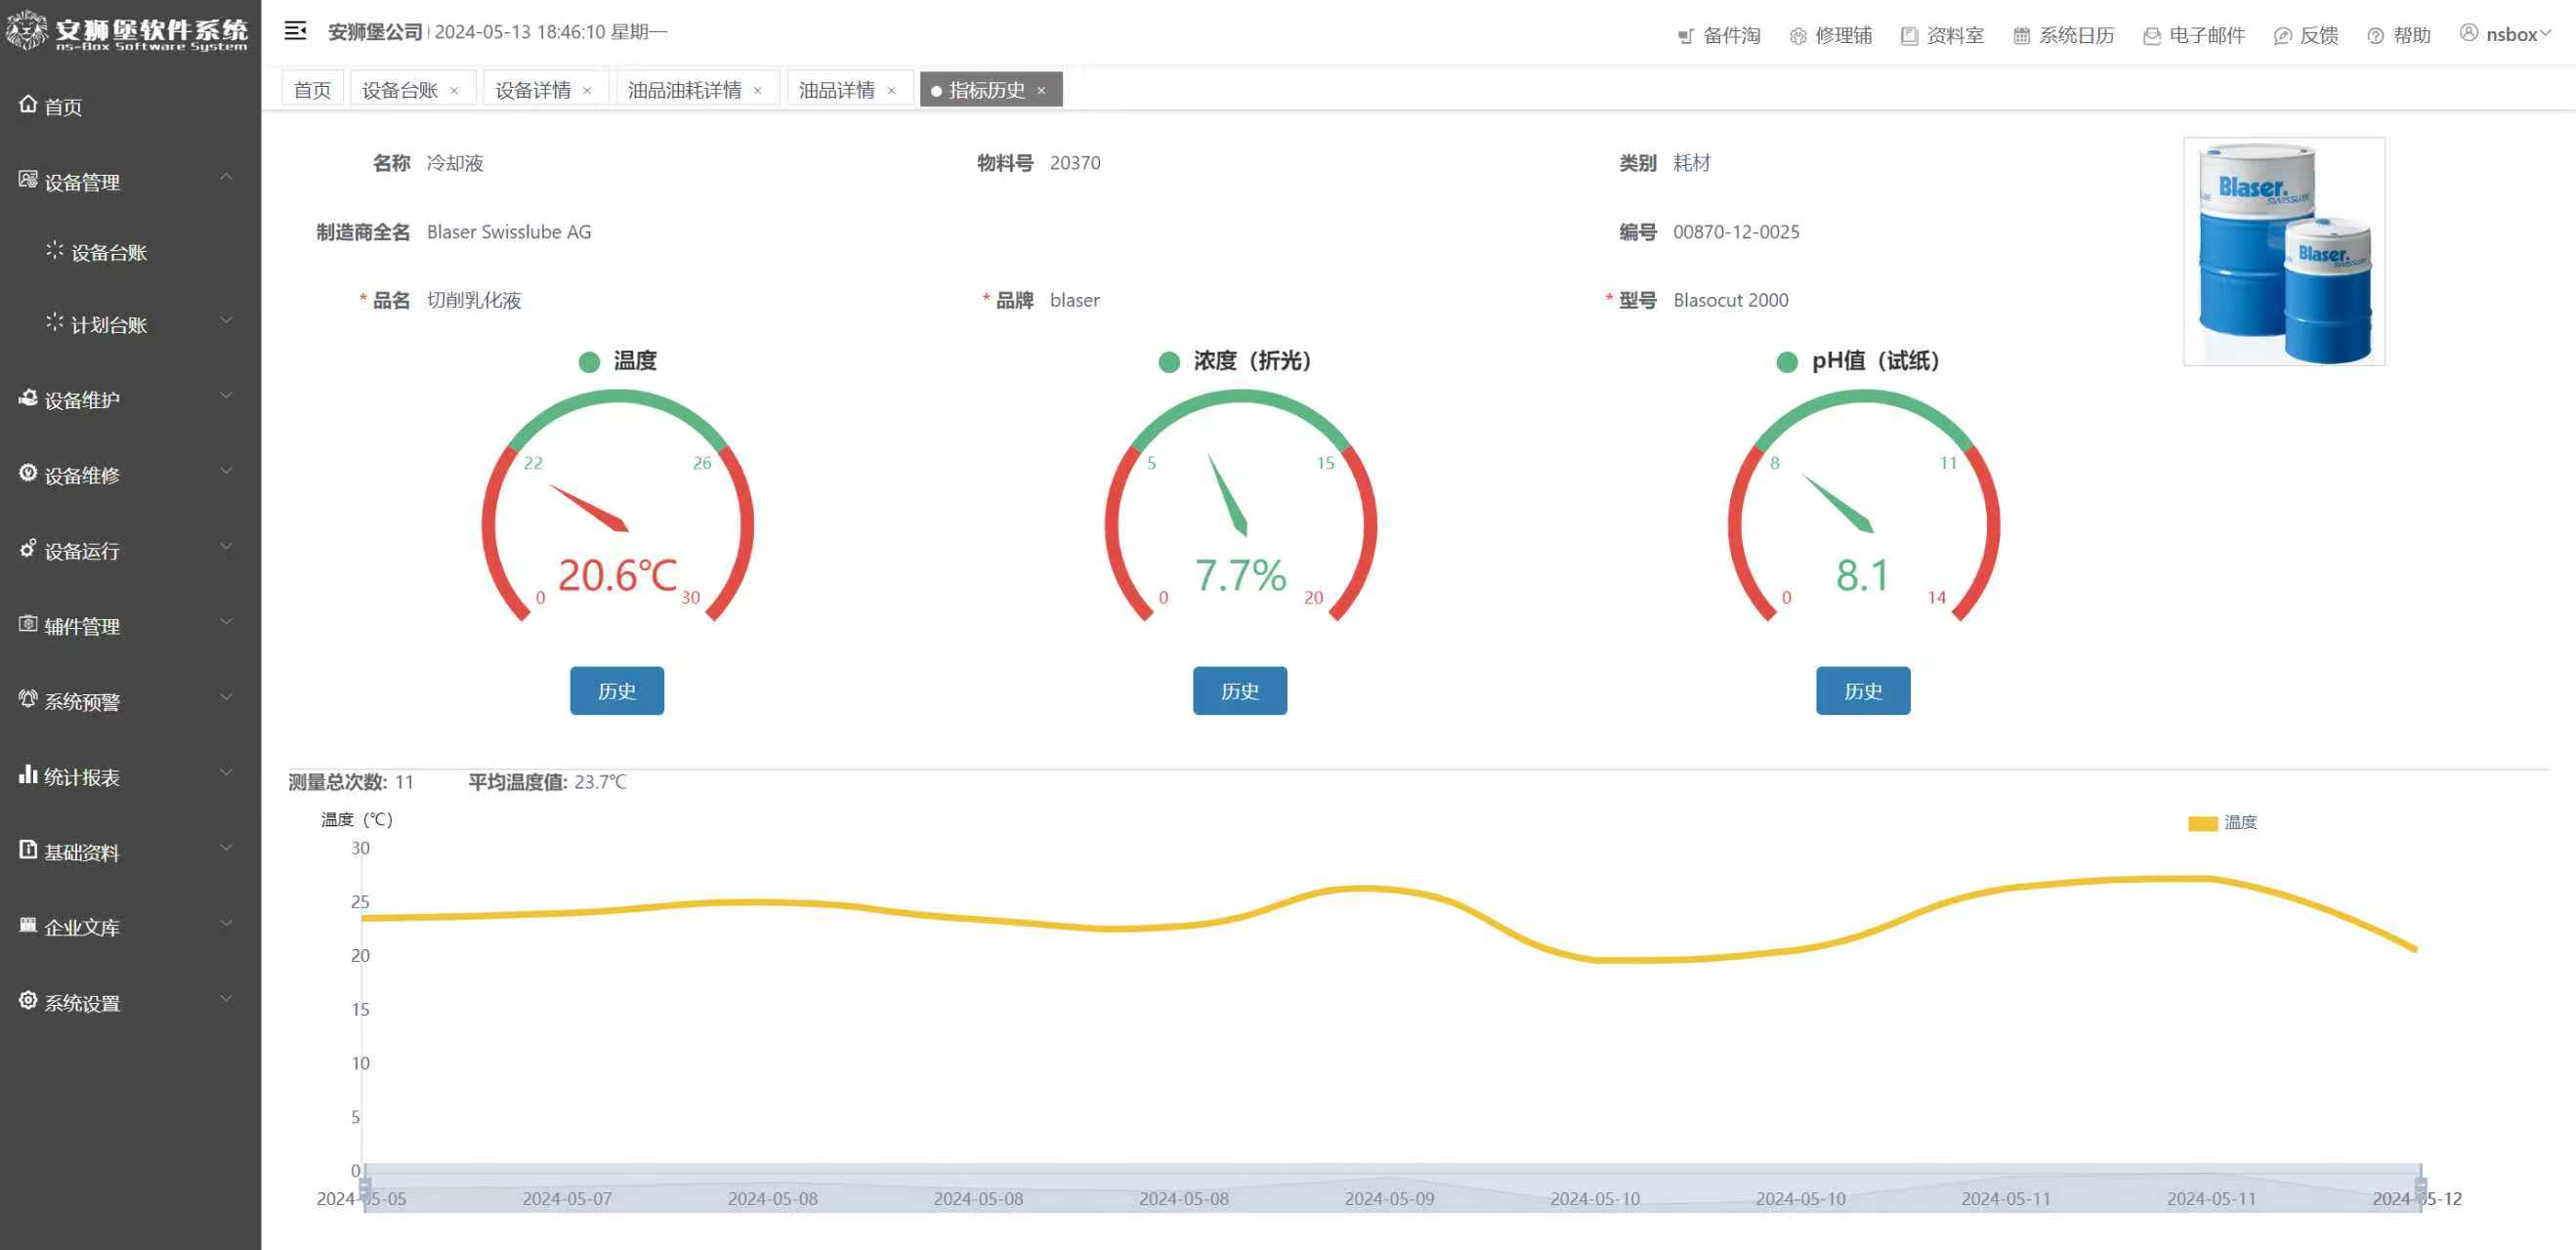Click the Blaser coolant barrel product image

click(x=2283, y=251)
